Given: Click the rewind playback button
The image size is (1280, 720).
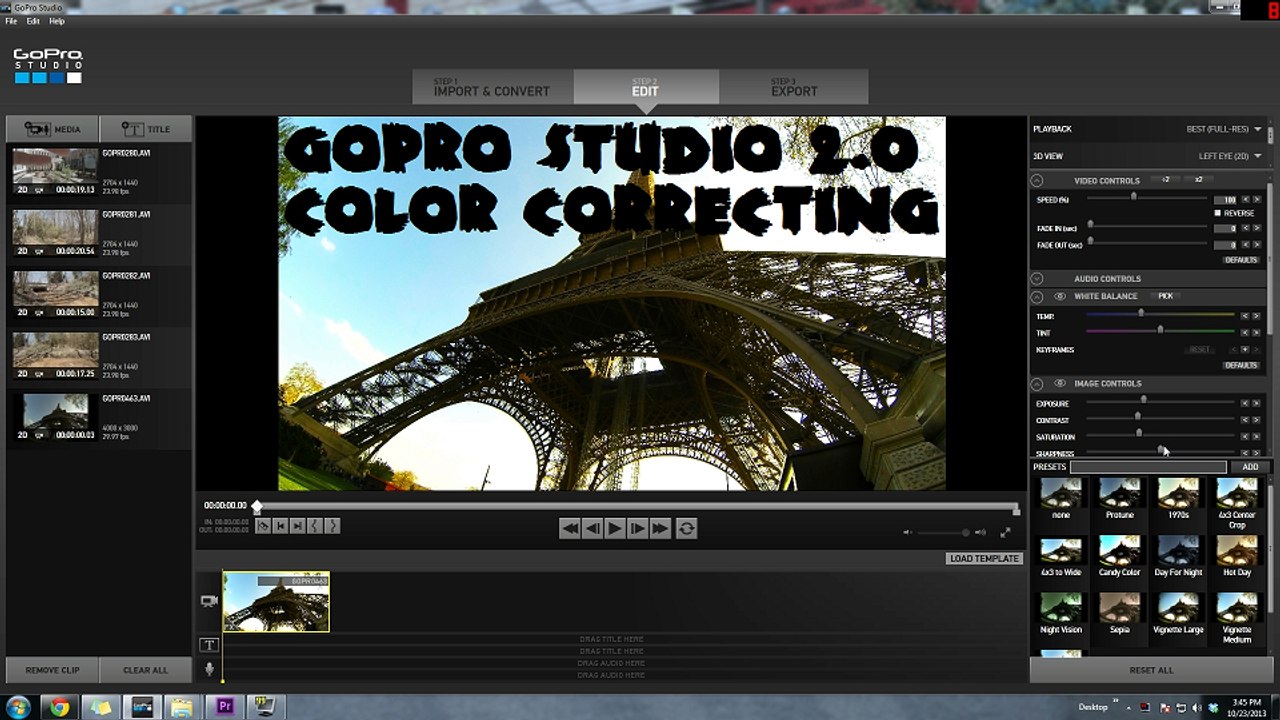Looking at the screenshot, I should (x=569, y=528).
